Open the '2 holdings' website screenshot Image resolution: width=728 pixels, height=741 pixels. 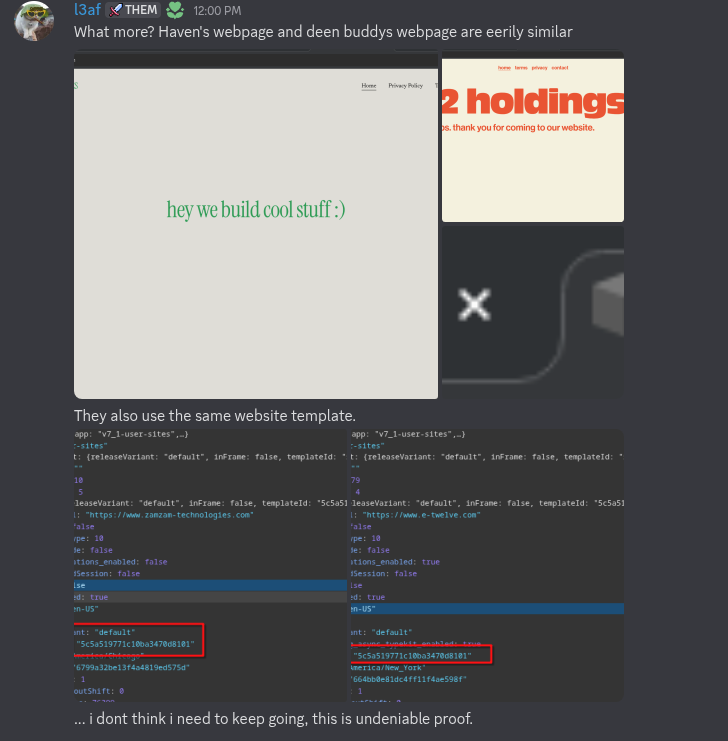[x=533, y=137]
